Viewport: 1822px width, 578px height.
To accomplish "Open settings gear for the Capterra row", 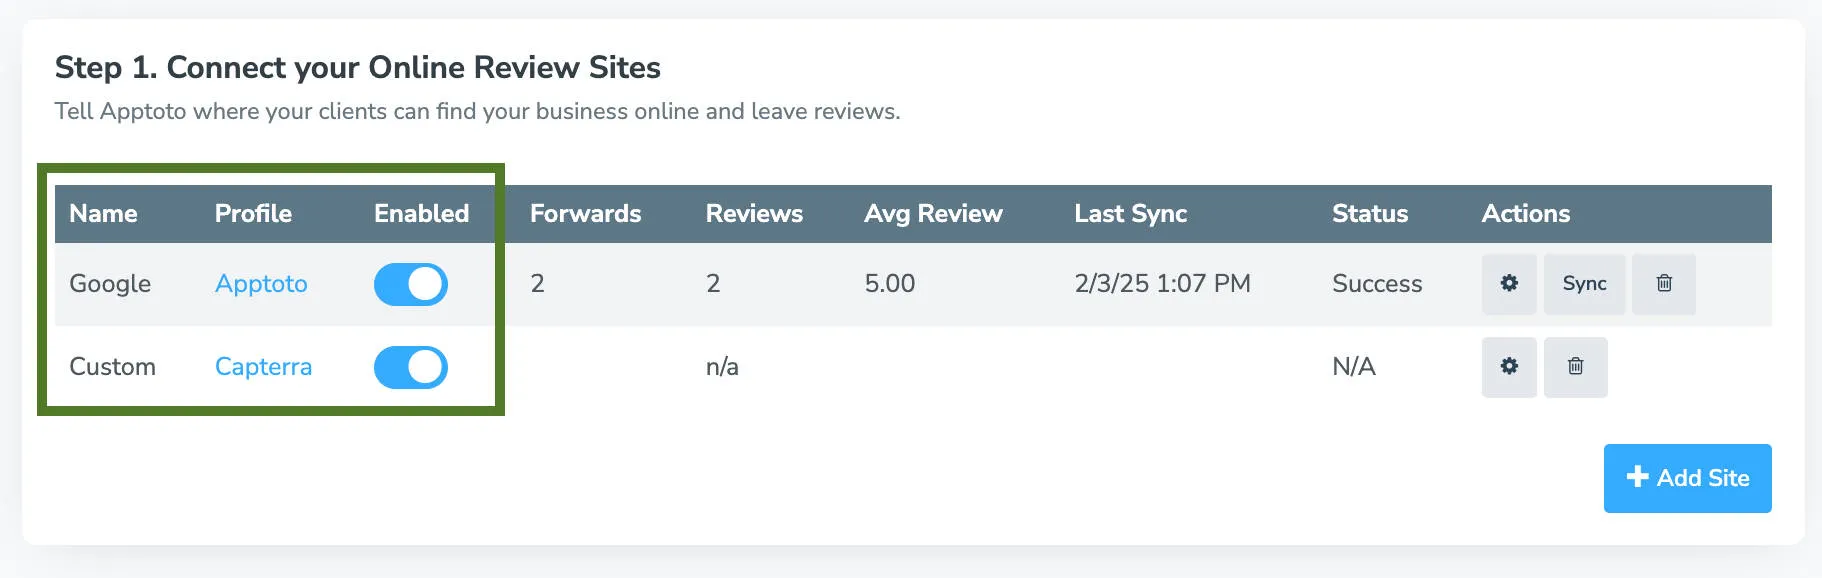I will point(1509,367).
